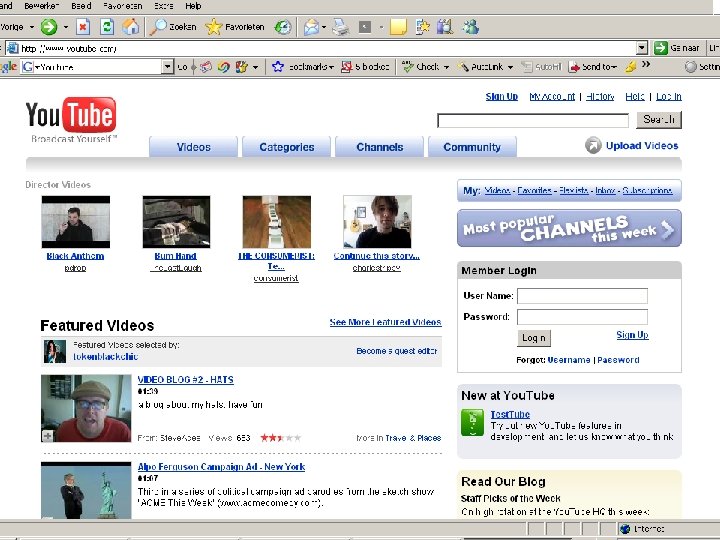
Task: Click Most popular Channels this week banner
Action: (569, 228)
